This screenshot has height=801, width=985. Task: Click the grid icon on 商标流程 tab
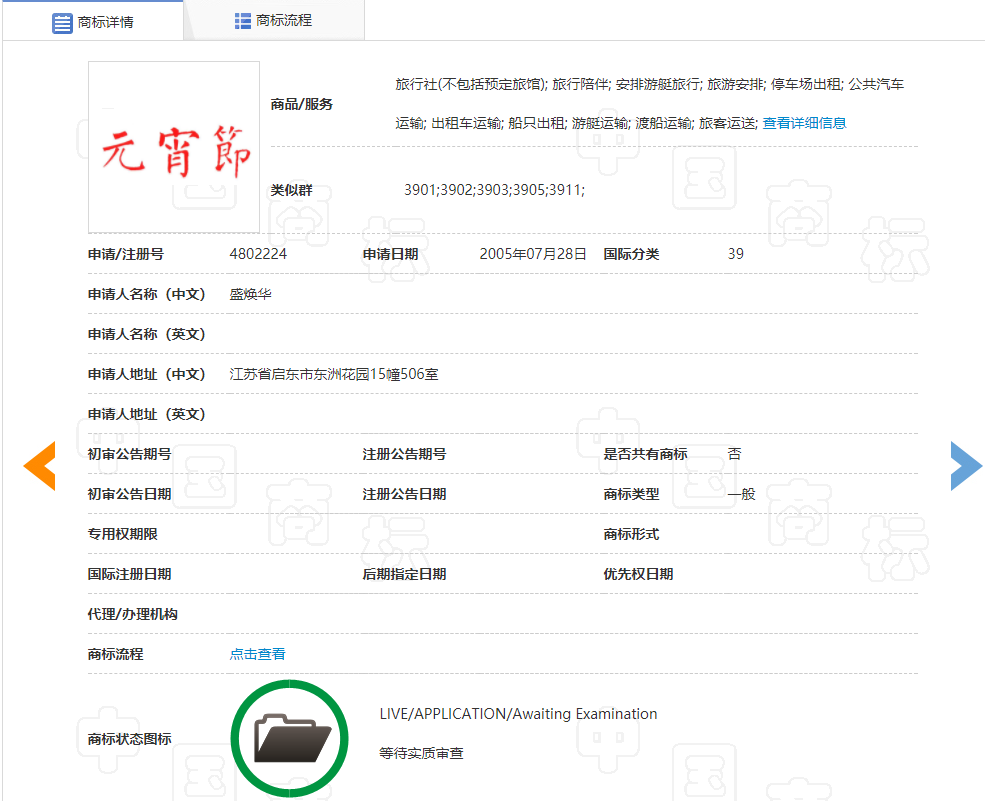[x=243, y=21]
